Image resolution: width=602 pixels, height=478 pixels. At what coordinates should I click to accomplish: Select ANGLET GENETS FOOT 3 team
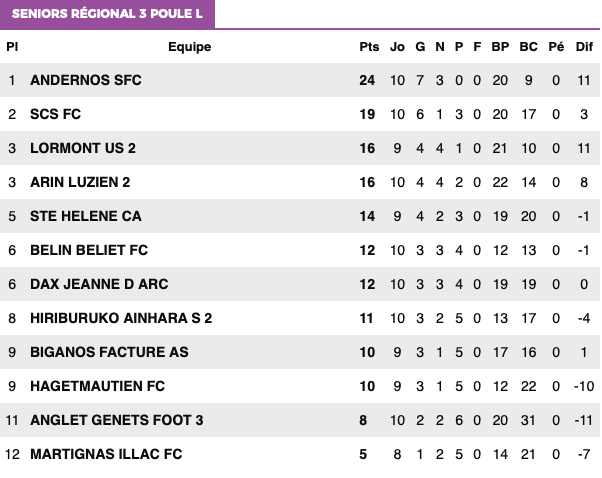pyautogui.click(x=117, y=420)
